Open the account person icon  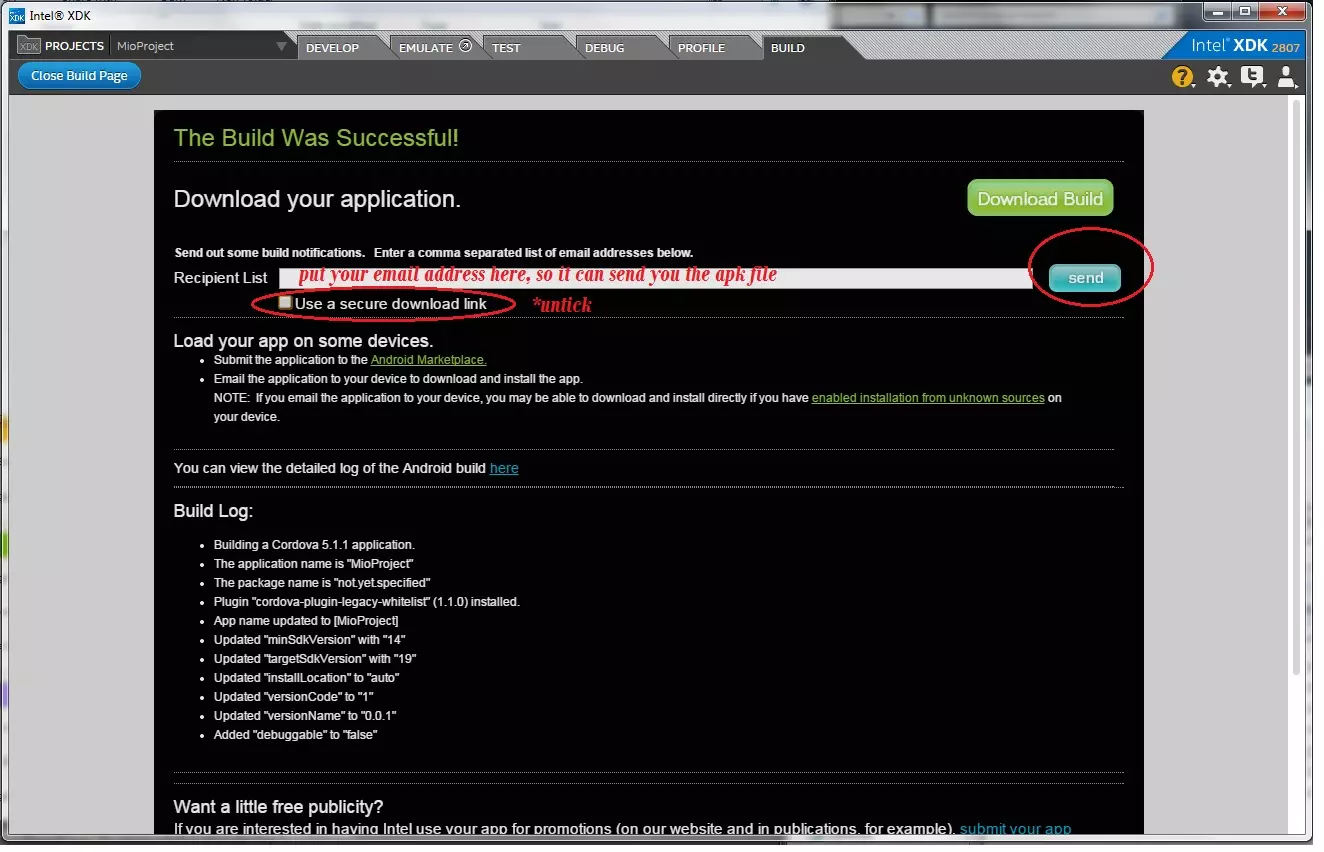1287,77
